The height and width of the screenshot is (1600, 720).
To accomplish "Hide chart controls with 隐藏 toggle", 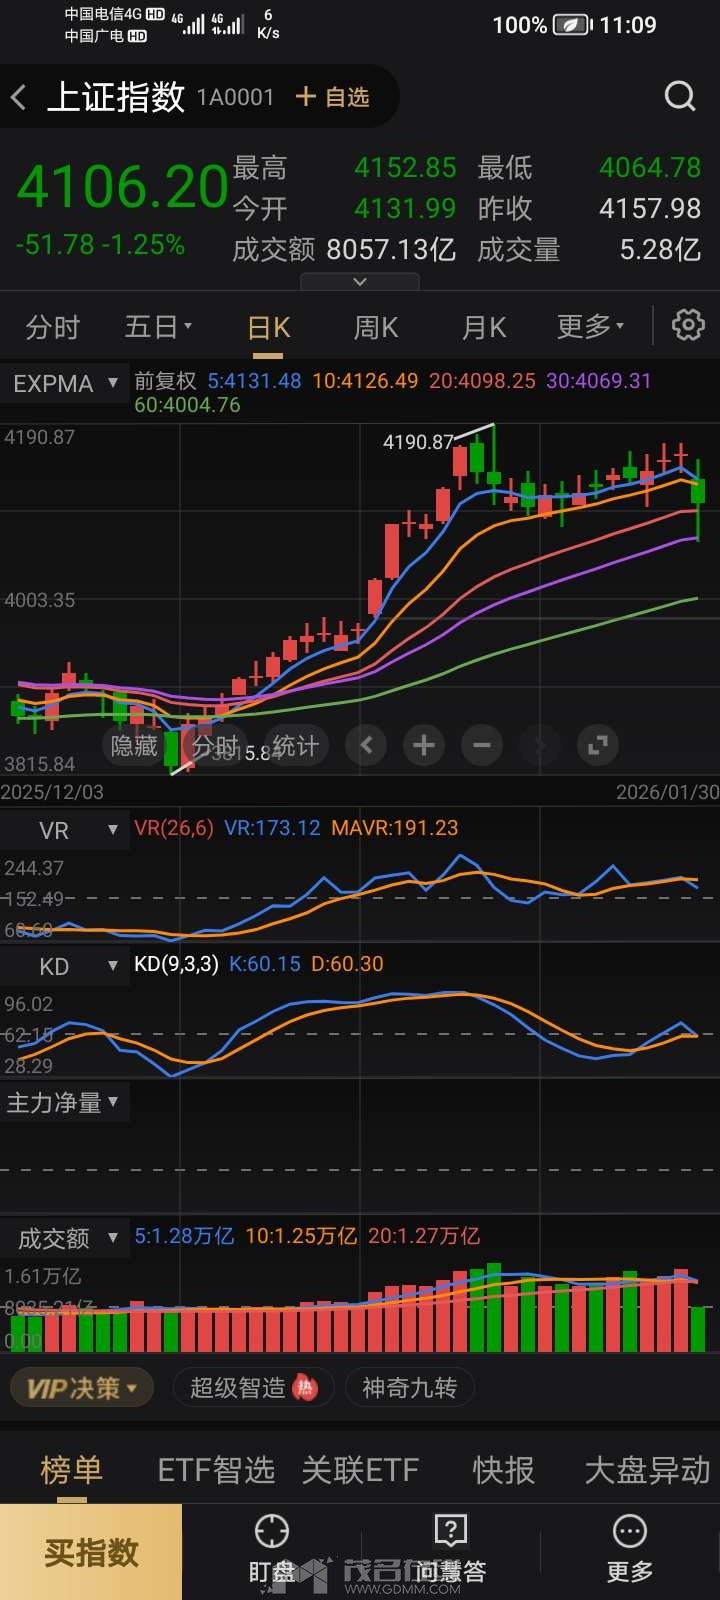I will (134, 746).
